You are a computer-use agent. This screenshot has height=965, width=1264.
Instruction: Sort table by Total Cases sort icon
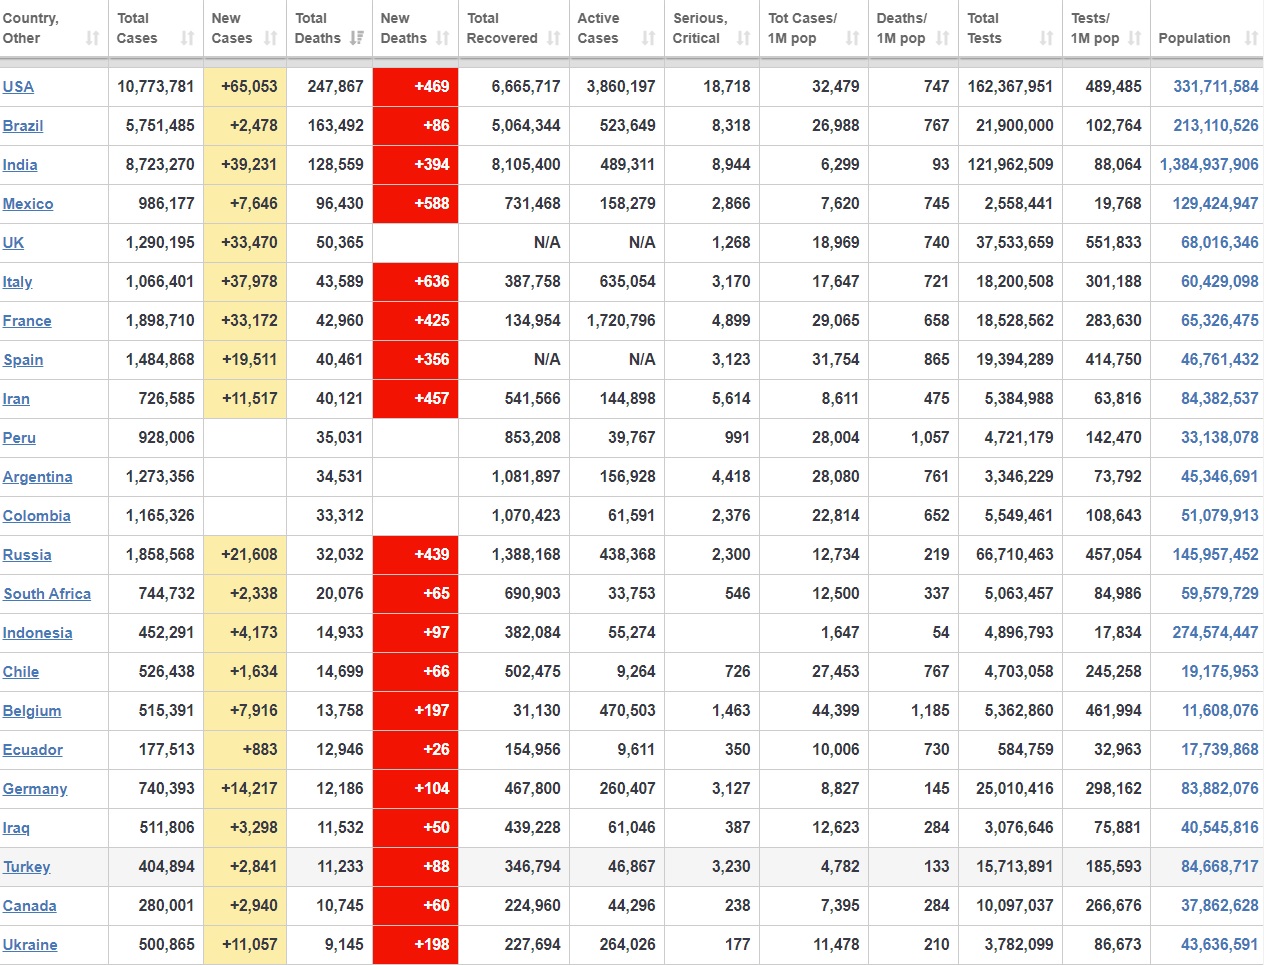pos(187,38)
